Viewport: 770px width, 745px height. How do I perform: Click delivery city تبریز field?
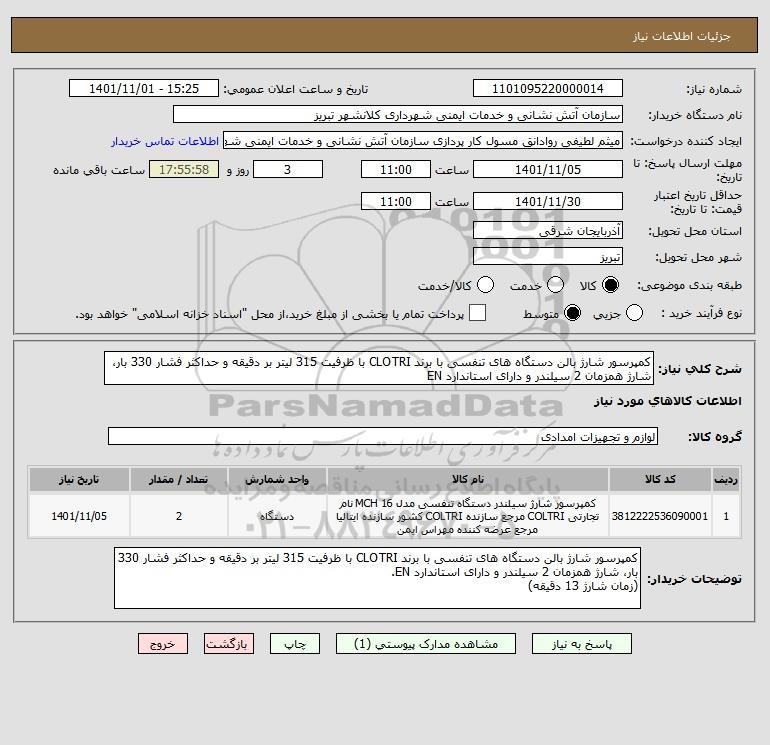pyautogui.click(x=548, y=256)
